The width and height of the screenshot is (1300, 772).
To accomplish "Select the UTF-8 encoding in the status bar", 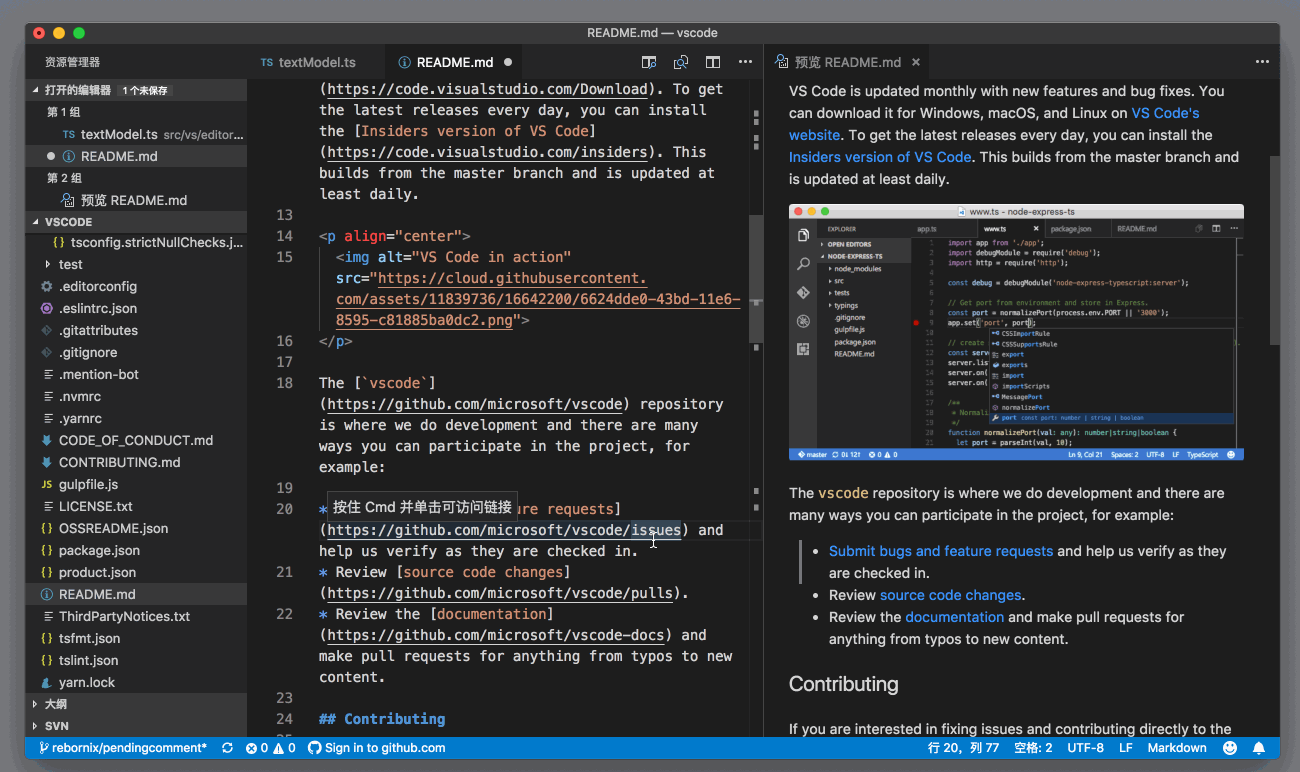I will click(1085, 747).
